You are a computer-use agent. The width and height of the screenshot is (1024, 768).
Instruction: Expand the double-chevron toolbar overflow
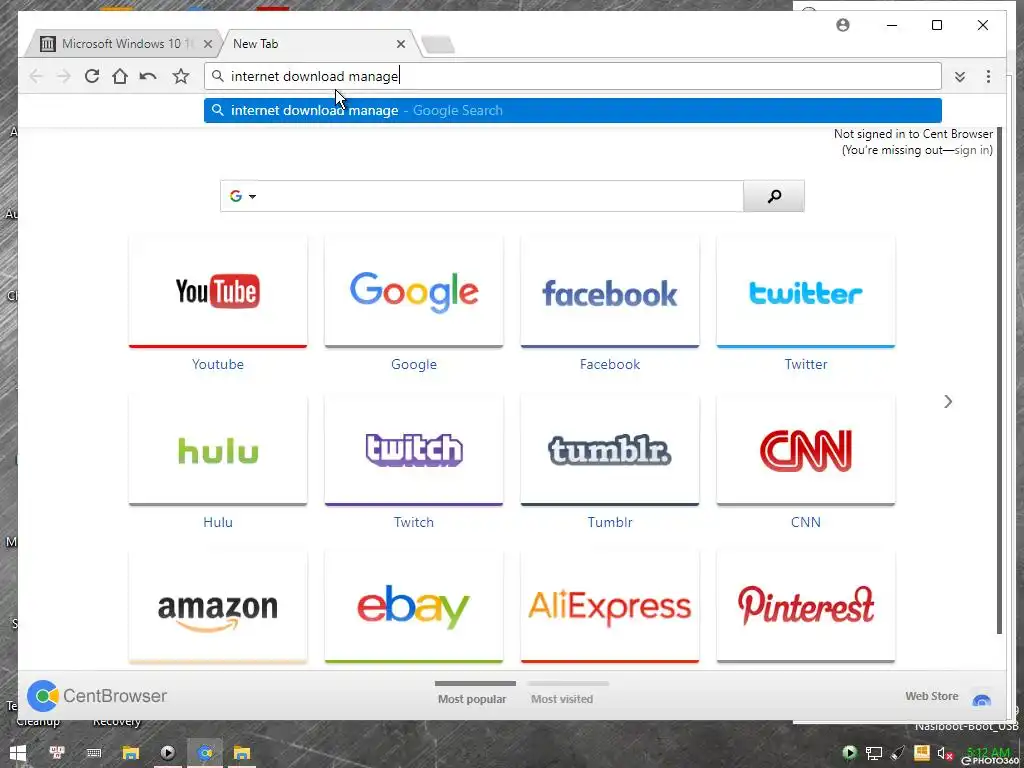959,77
